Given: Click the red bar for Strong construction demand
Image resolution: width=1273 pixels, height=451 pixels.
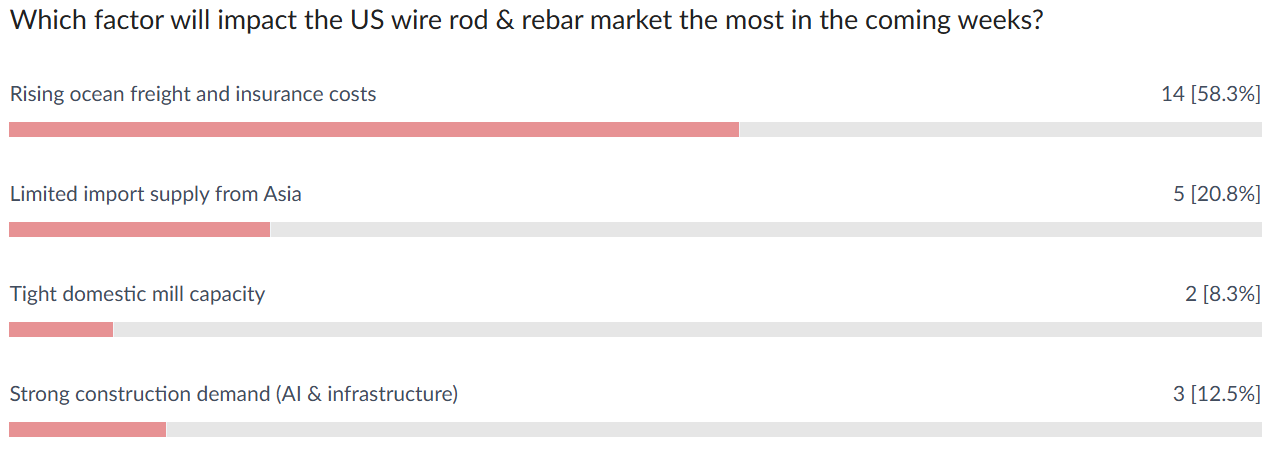Looking at the screenshot, I should [87, 430].
